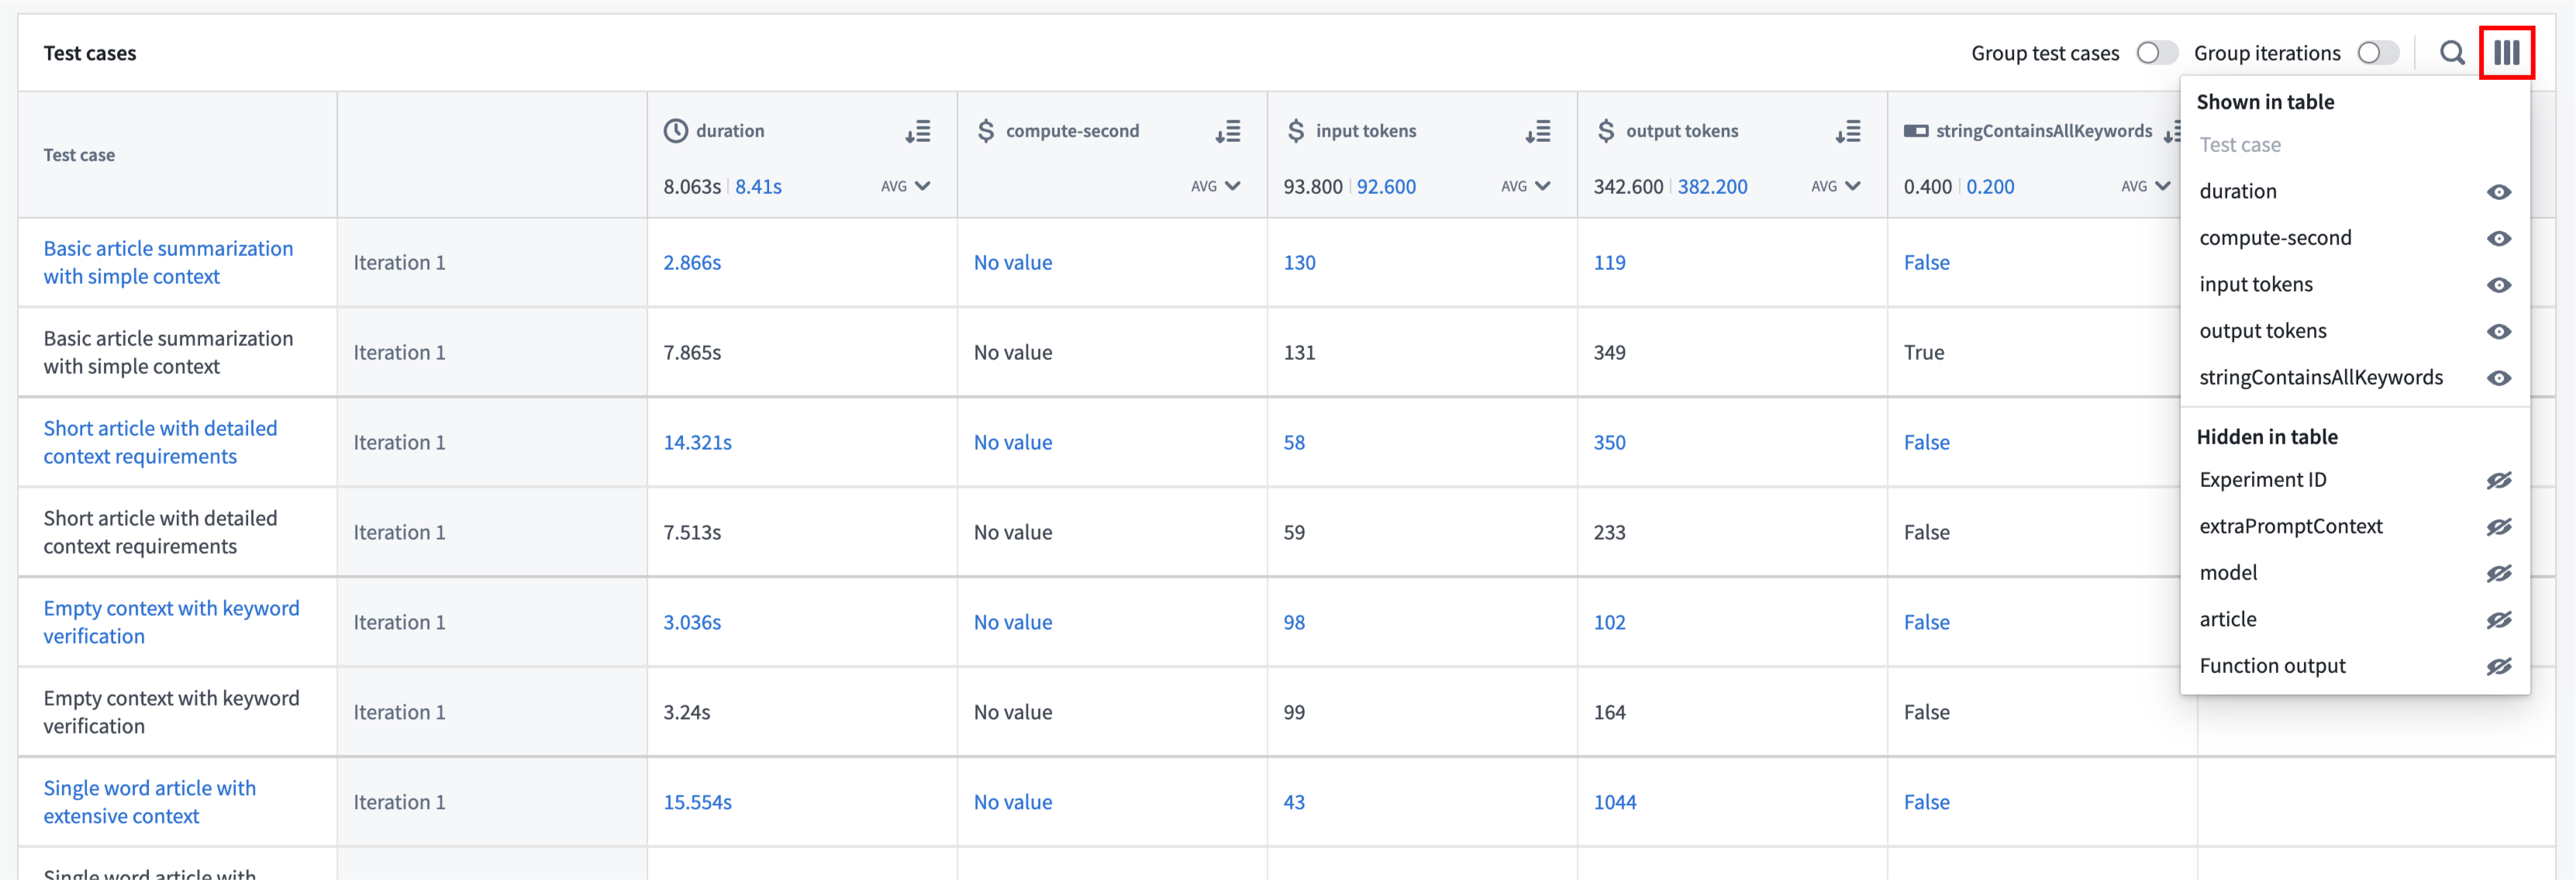Open the column settings icon
This screenshot has width=2576, height=880.
[2507, 52]
